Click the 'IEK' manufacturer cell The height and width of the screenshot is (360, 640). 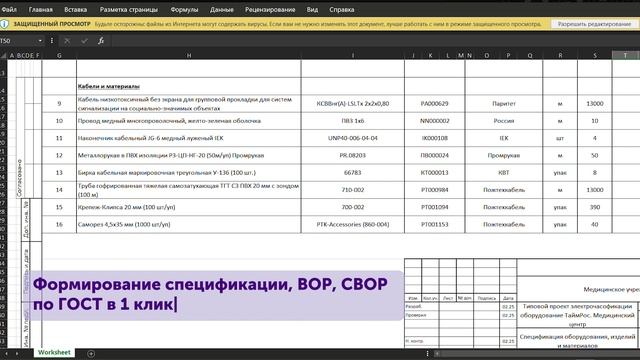pyautogui.click(x=504, y=138)
